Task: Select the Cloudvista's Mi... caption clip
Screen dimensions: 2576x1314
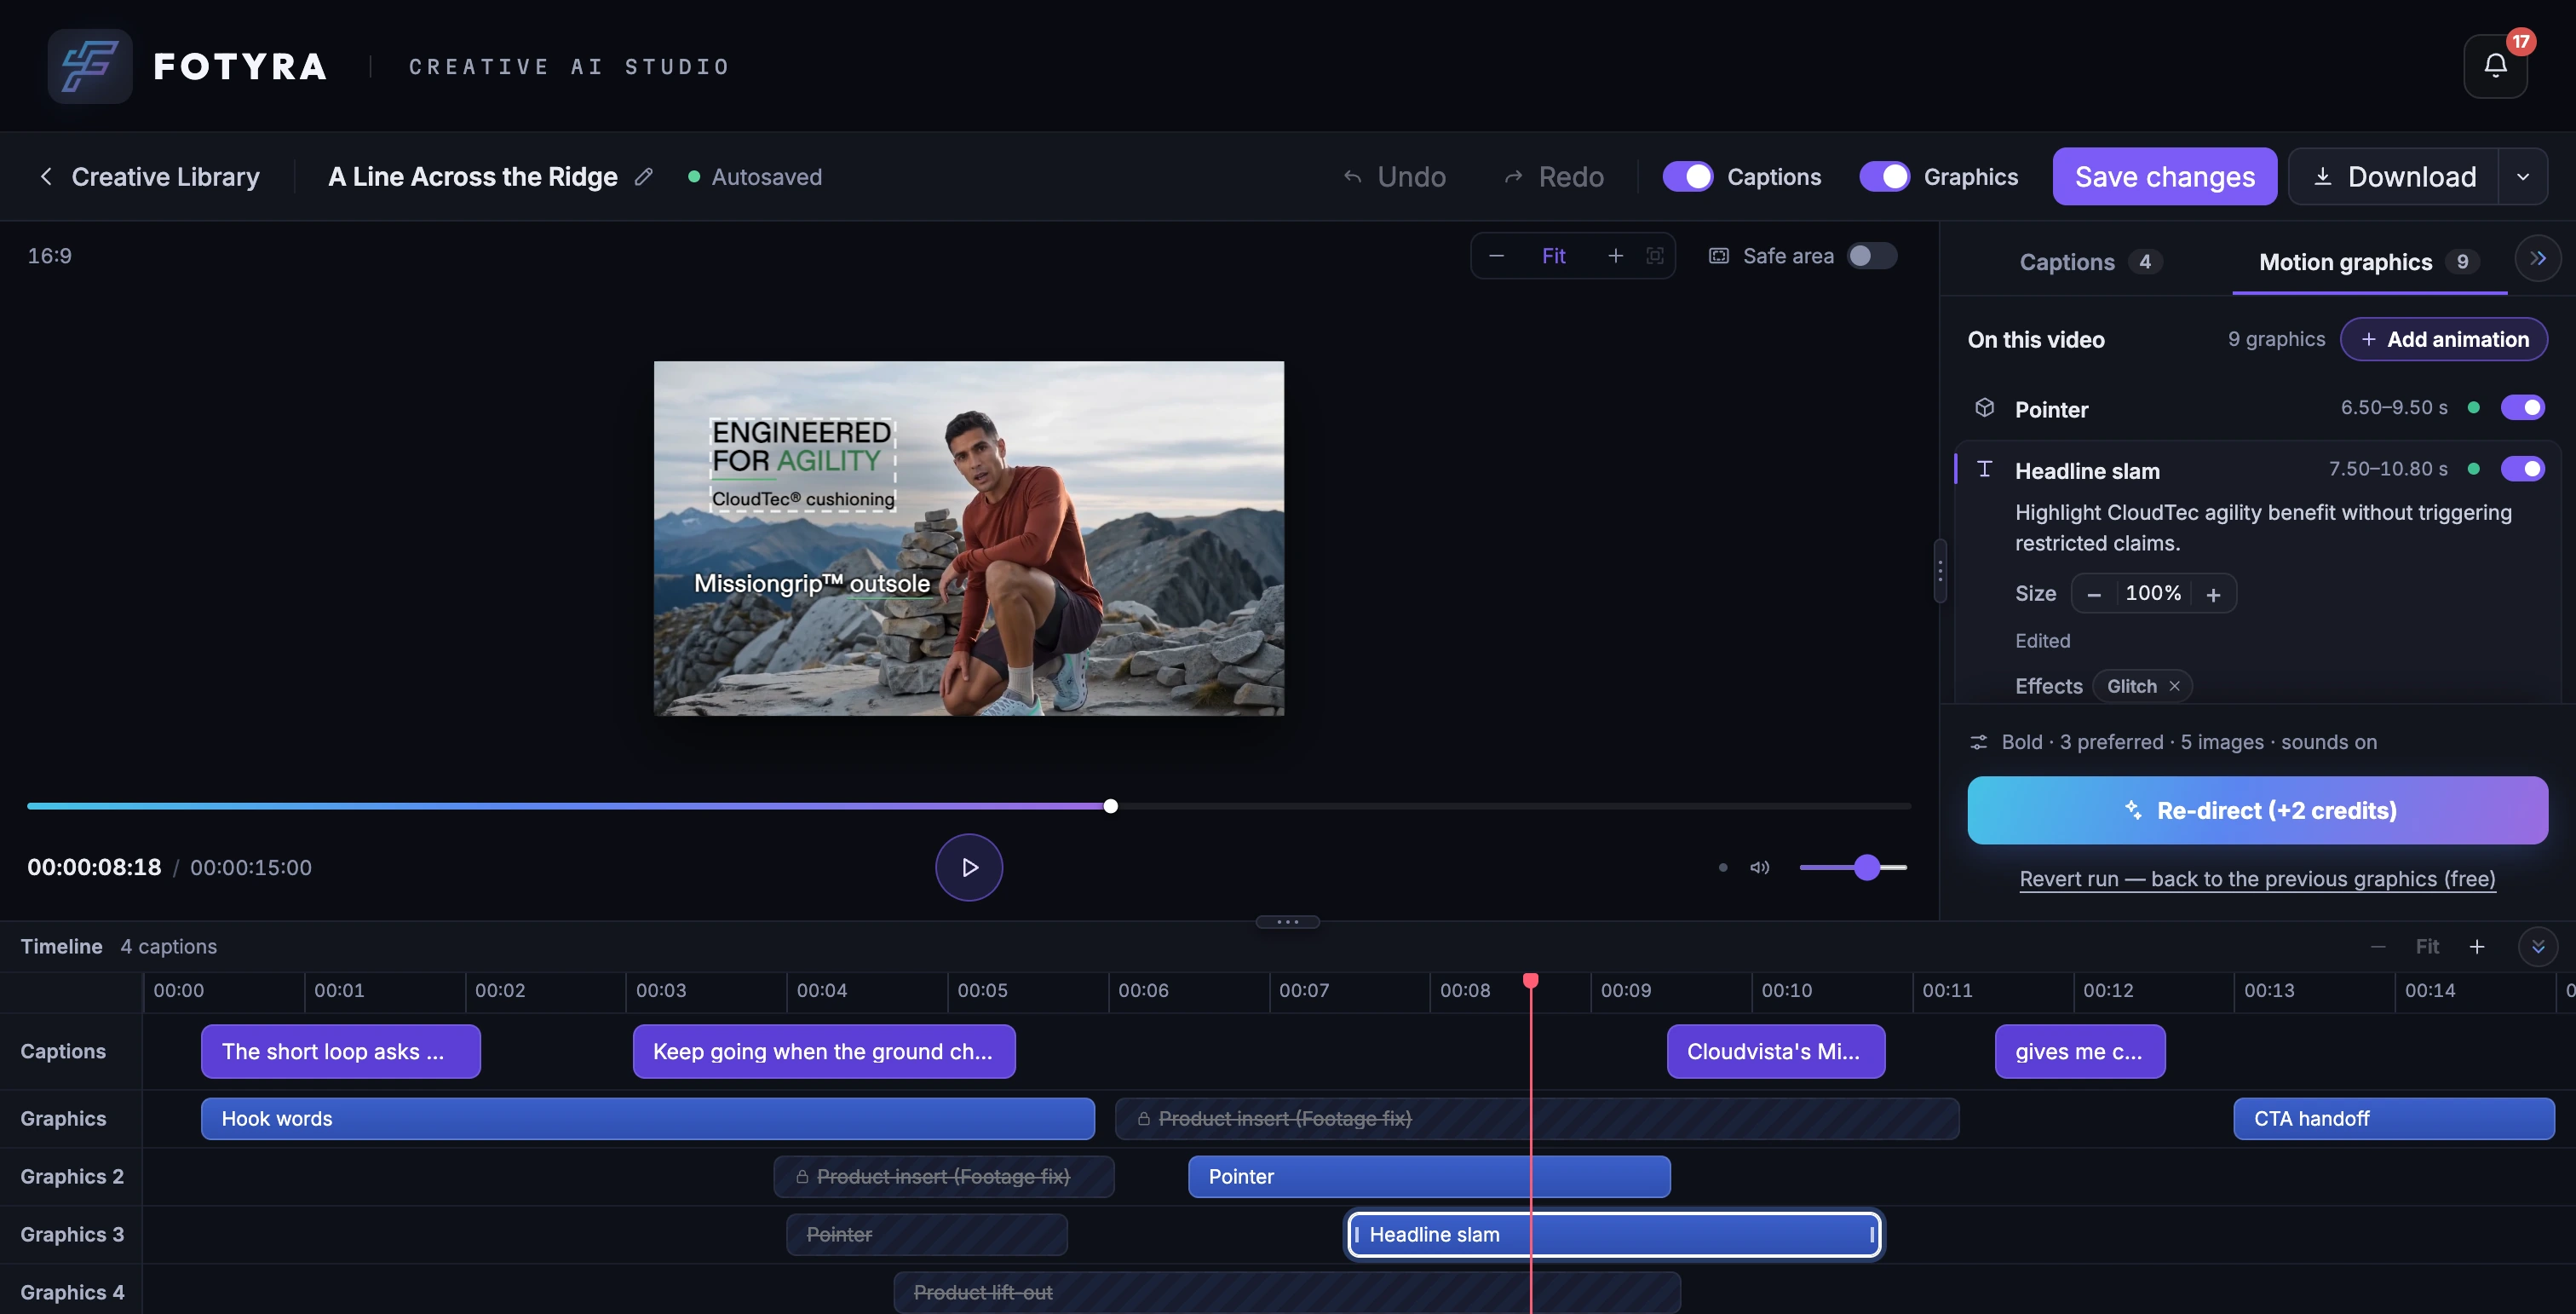Action: [1775, 1051]
